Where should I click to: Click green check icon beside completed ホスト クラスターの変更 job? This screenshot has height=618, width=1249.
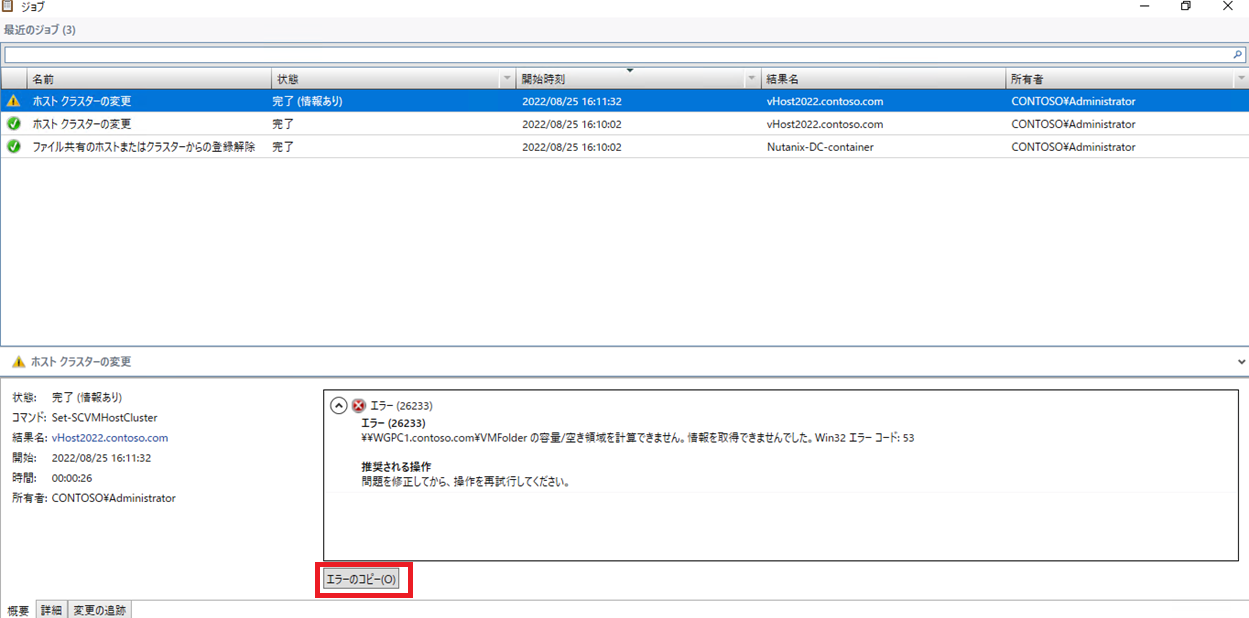click(13, 124)
